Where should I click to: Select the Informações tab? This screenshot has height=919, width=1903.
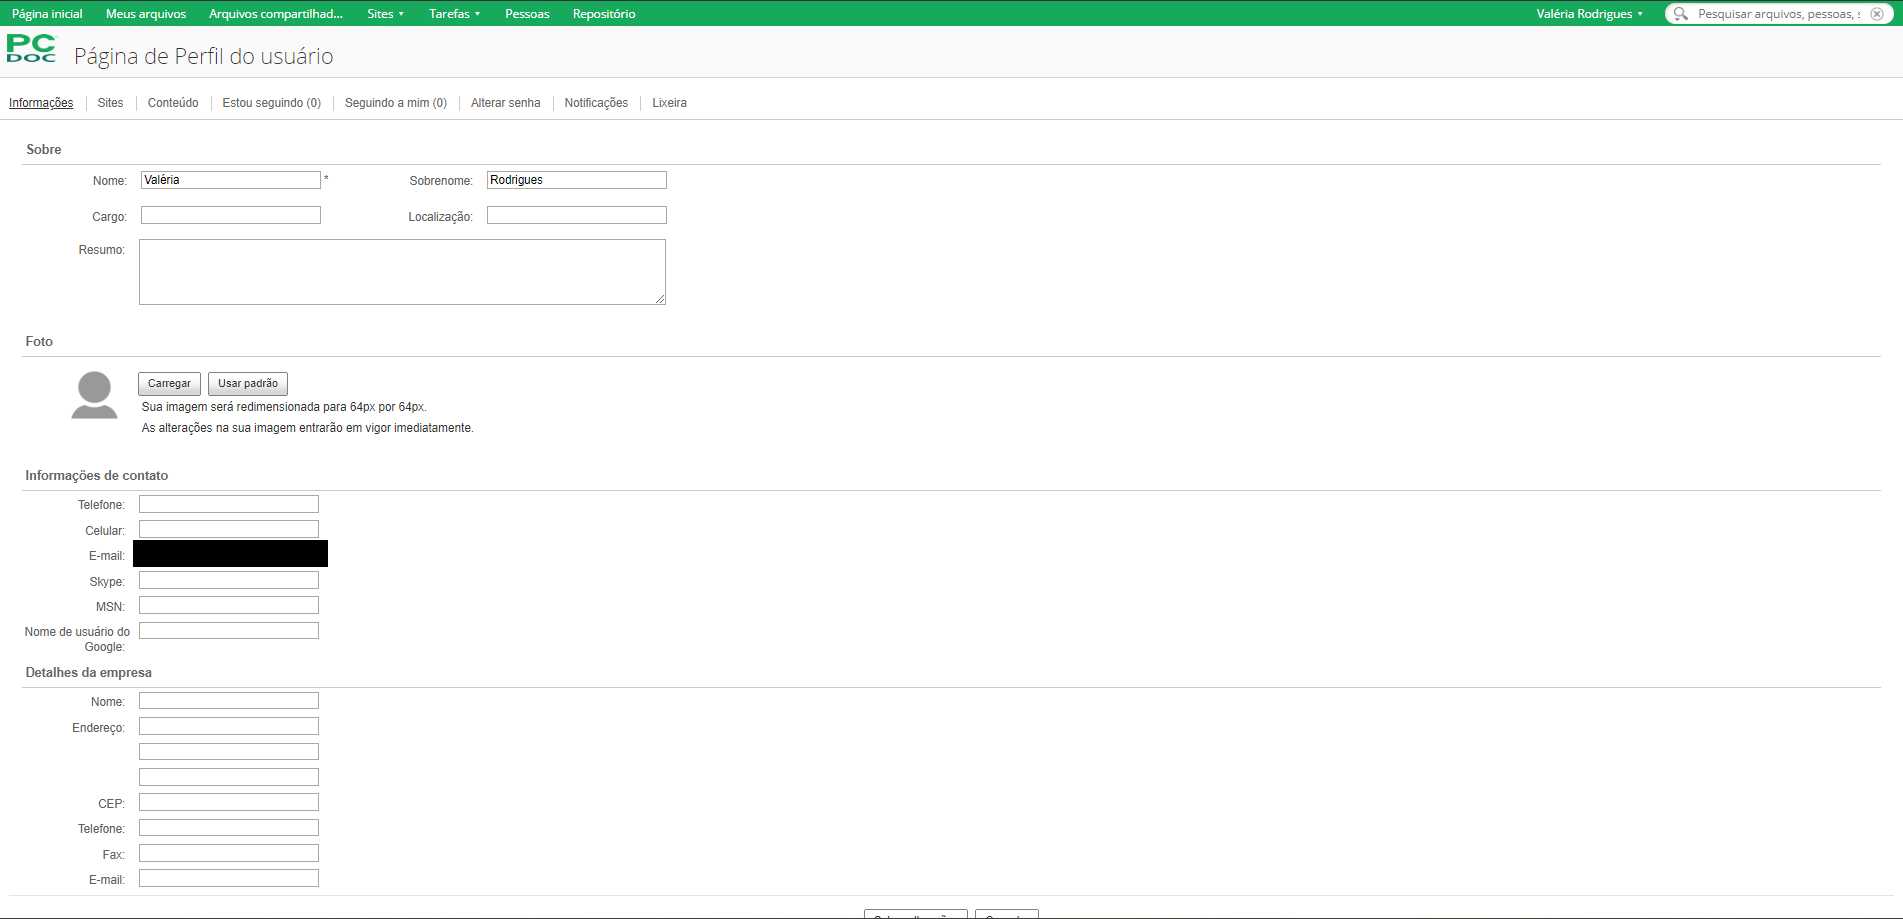coord(41,103)
